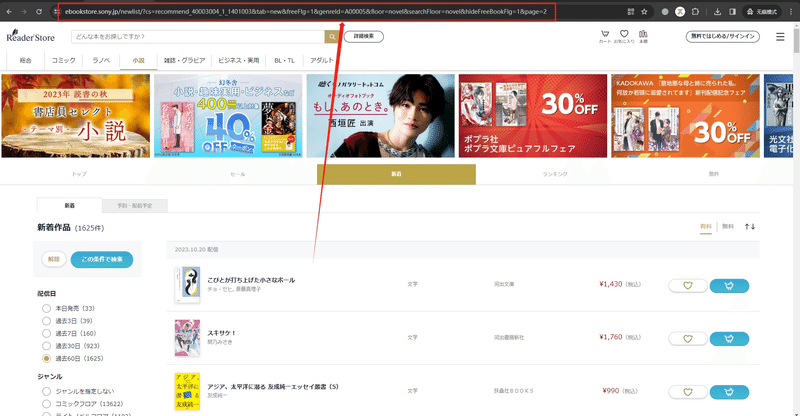Open アジア、太平洋に潜る book title link
The width and height of the screenshot is (800, 416).
point(273,386)
